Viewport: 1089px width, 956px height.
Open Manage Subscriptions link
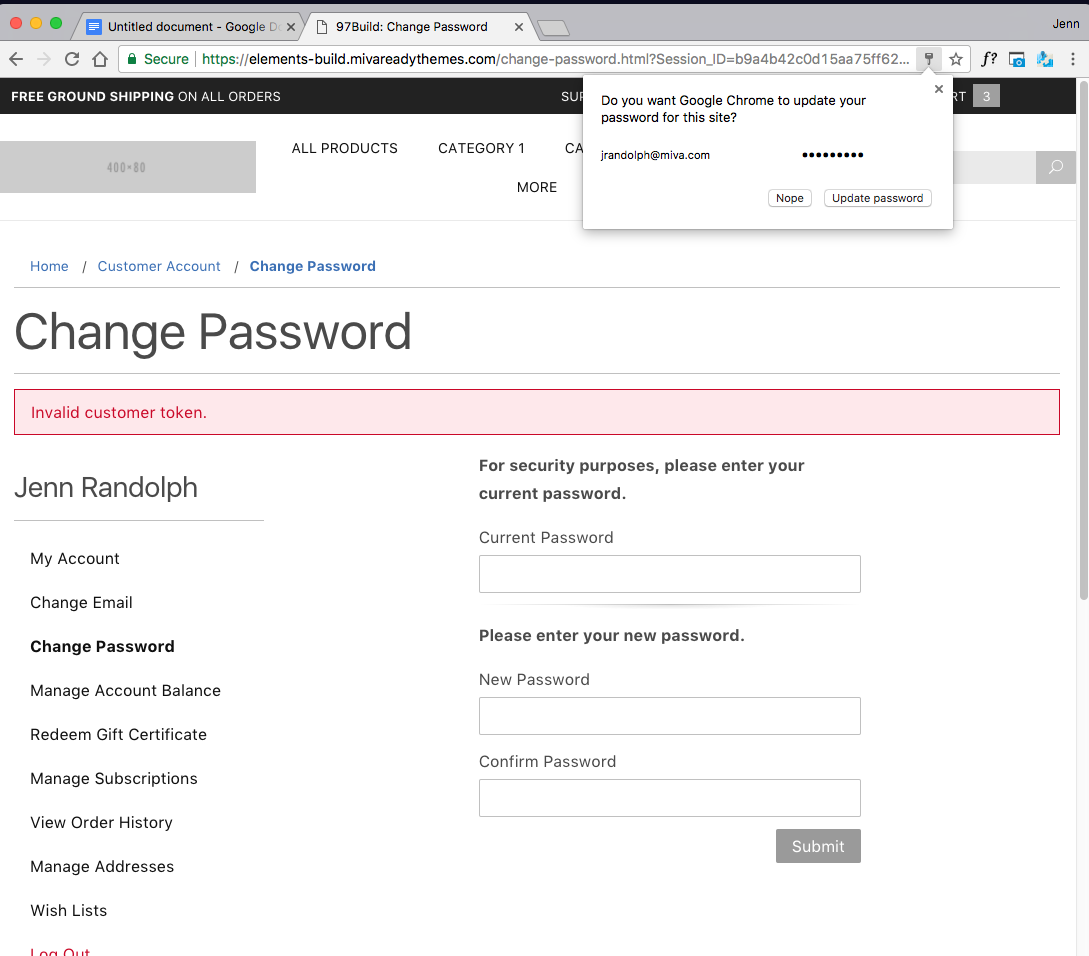tap(114, 778)
